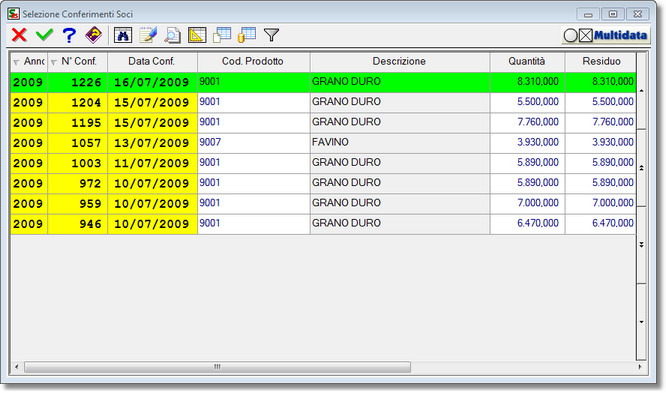666x393 pixels.
Task: Click vertical scrollbar top up arrow
Action: click(x=641, y=90)
